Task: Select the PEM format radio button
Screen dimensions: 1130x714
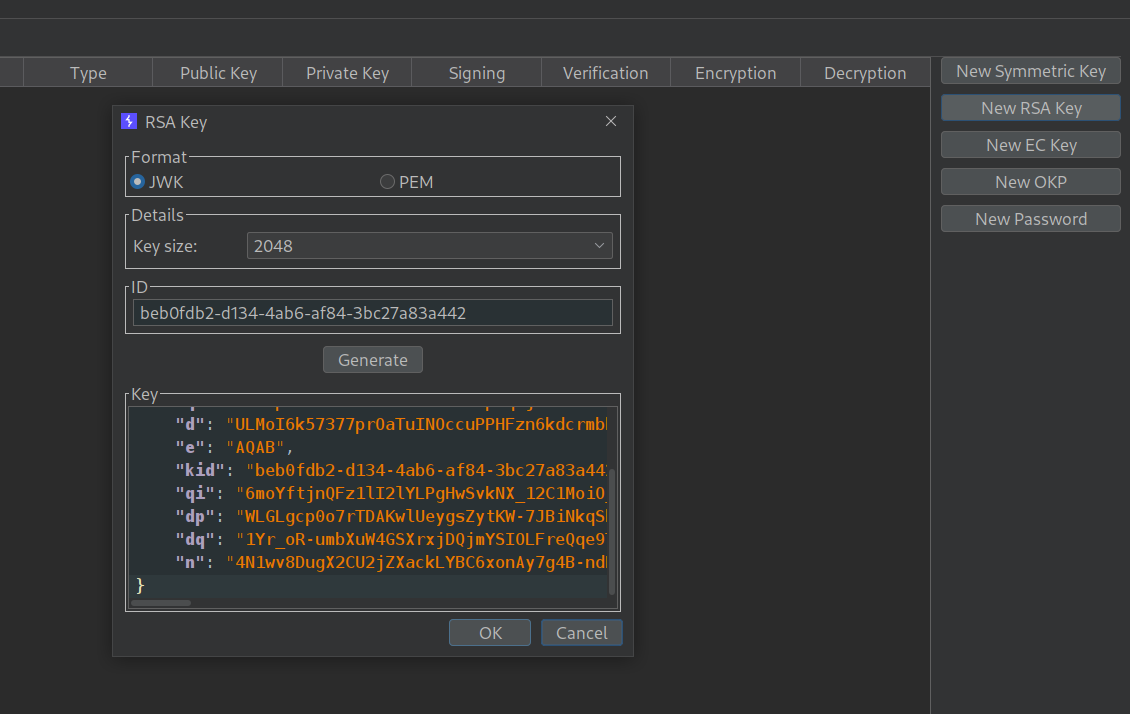Action: pos(387,182)
